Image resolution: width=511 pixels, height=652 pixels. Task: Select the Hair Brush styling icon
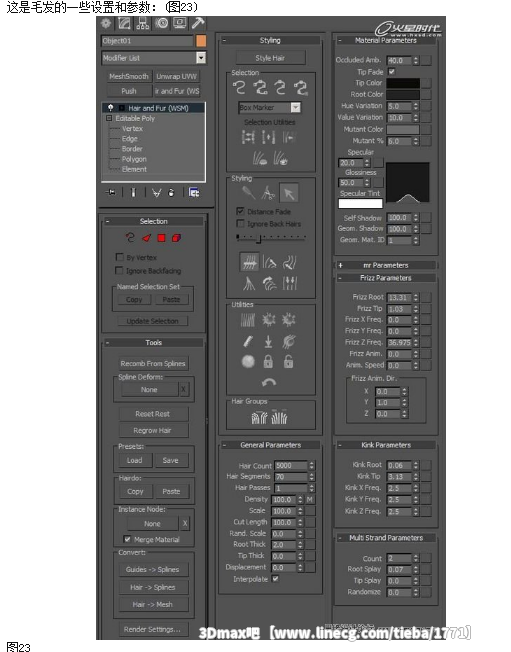coord(249,193)
